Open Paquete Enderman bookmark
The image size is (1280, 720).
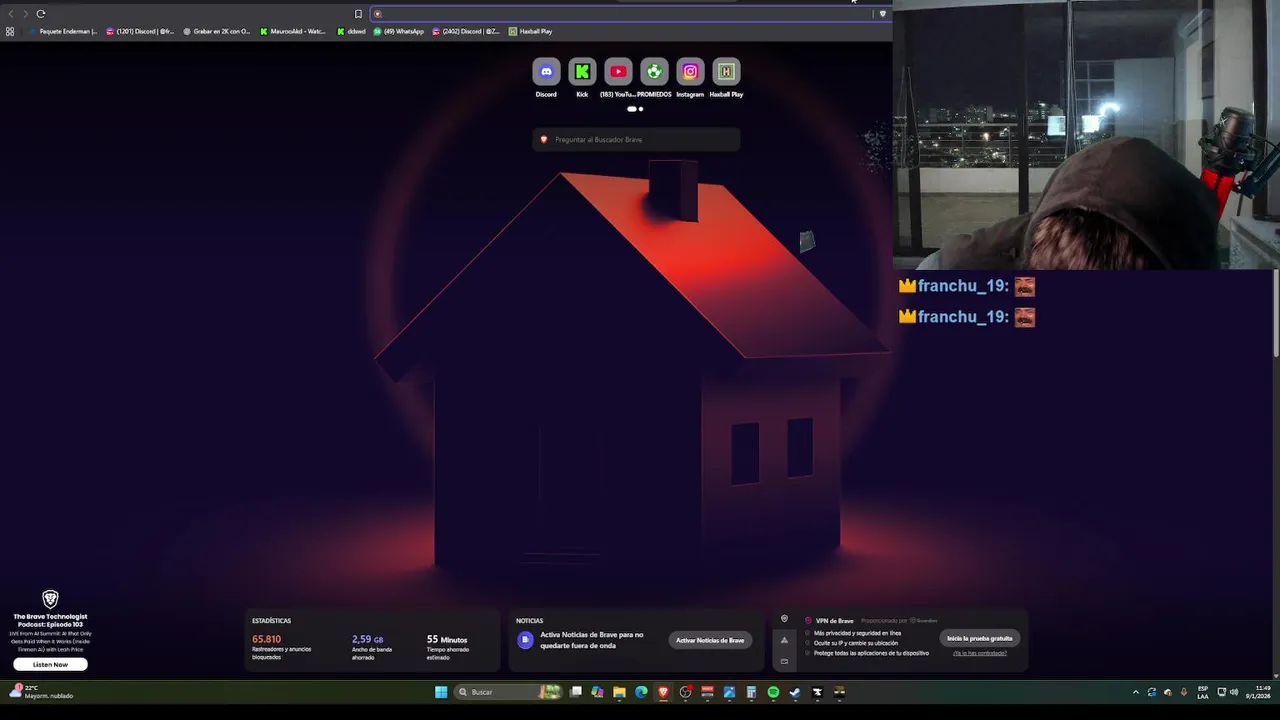point(63,31)
